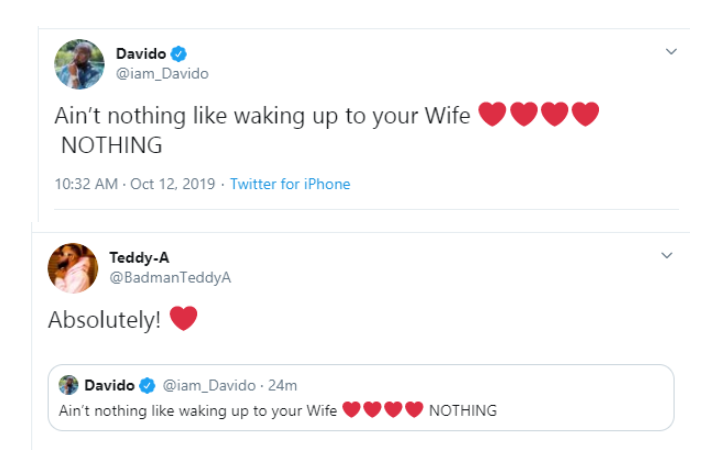The width and height of the screenshot is (720, 472).
Task: Visit the @BadmanTeddyA handle link
Action: tap(170, 277)
